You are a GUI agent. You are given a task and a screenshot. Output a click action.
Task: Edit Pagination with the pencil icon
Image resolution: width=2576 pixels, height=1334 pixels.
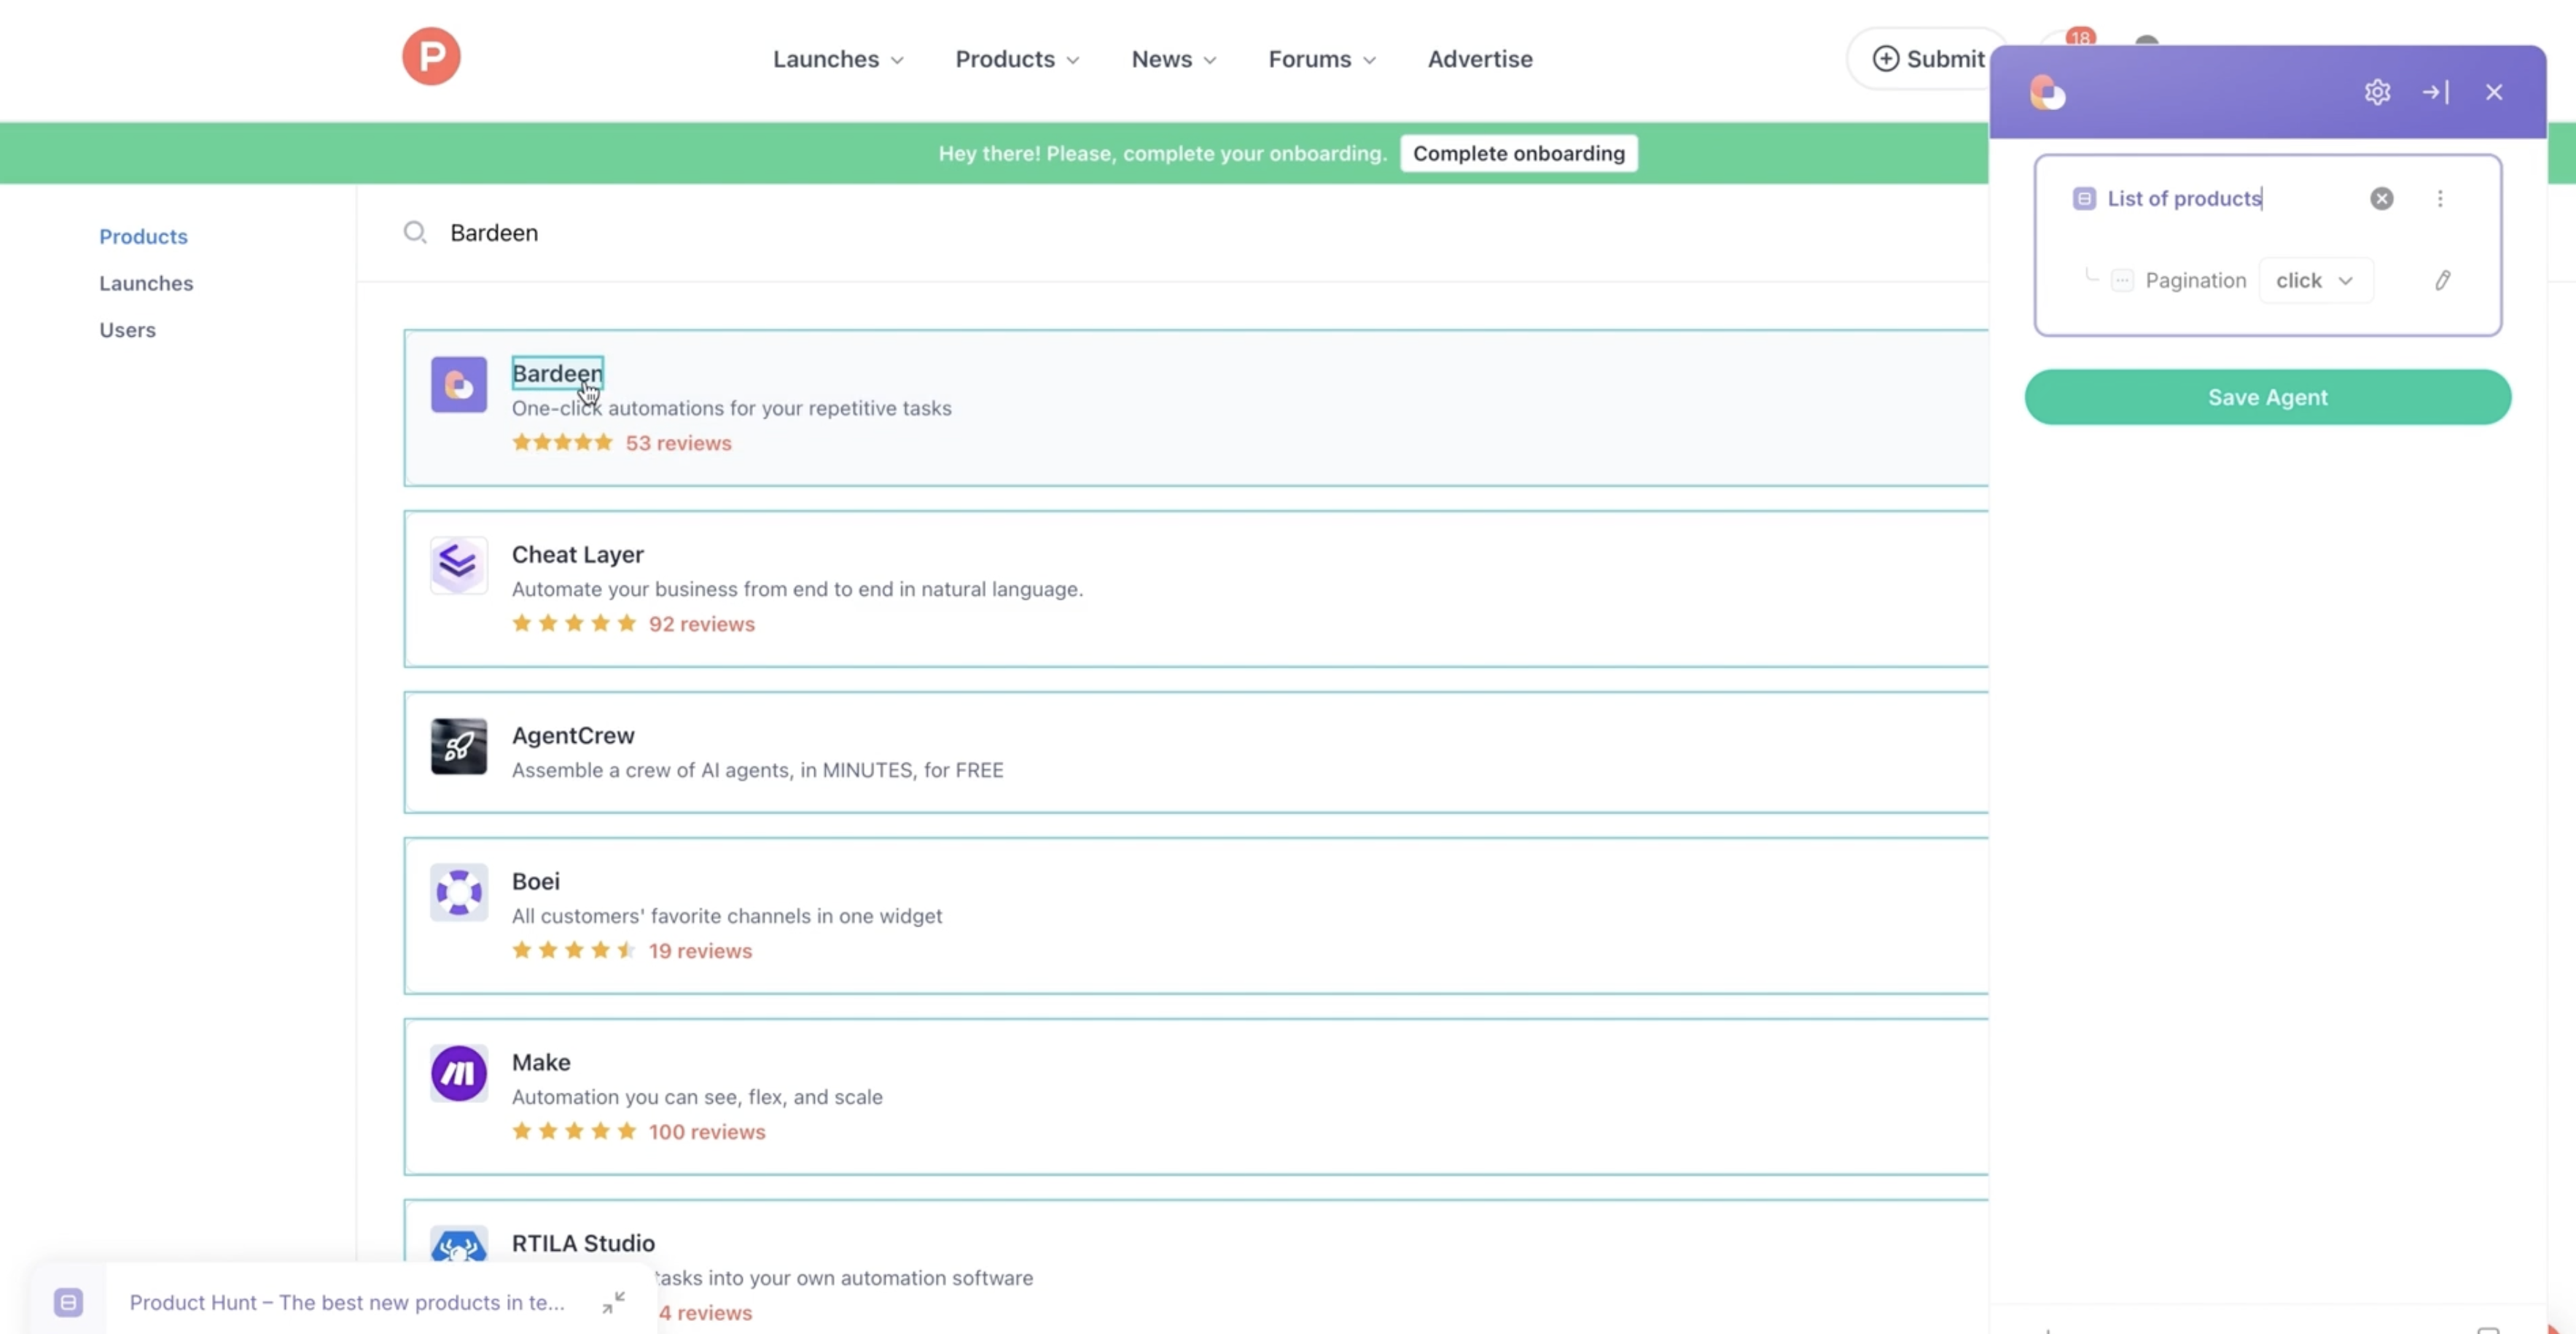(x=2442, y=281)
